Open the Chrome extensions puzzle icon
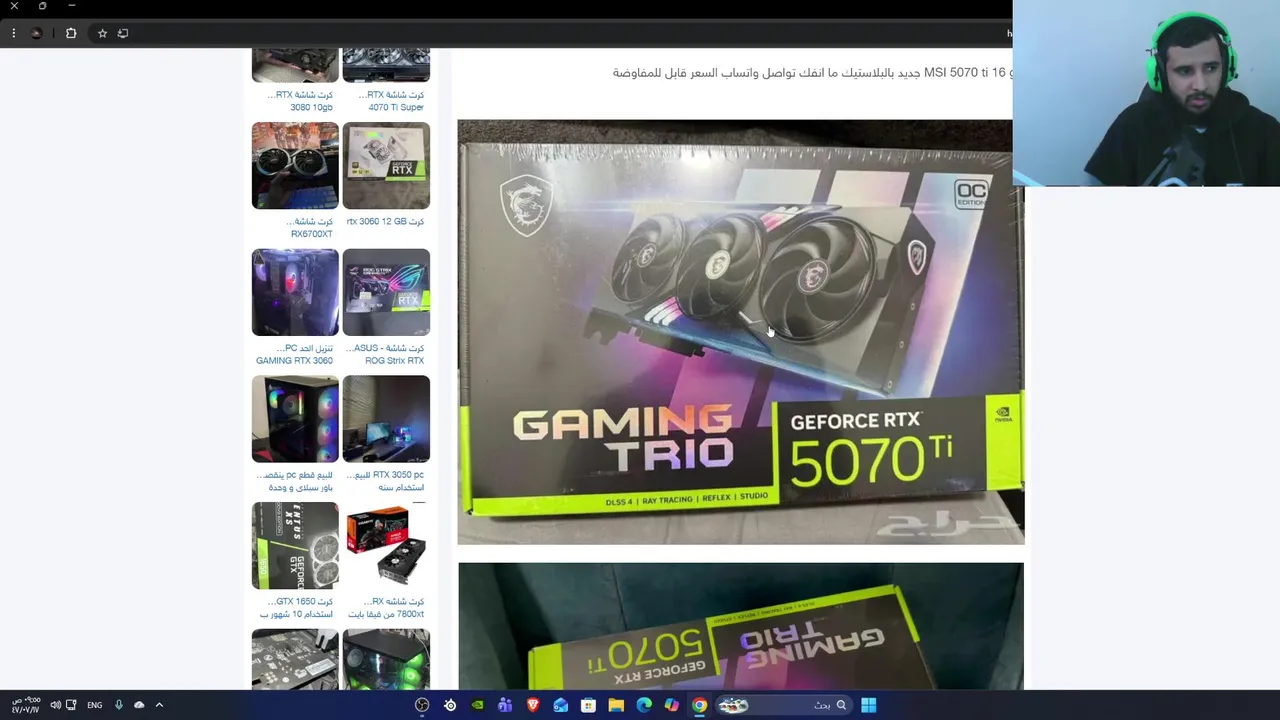The image size is (1280, 720). click(71, 33)
